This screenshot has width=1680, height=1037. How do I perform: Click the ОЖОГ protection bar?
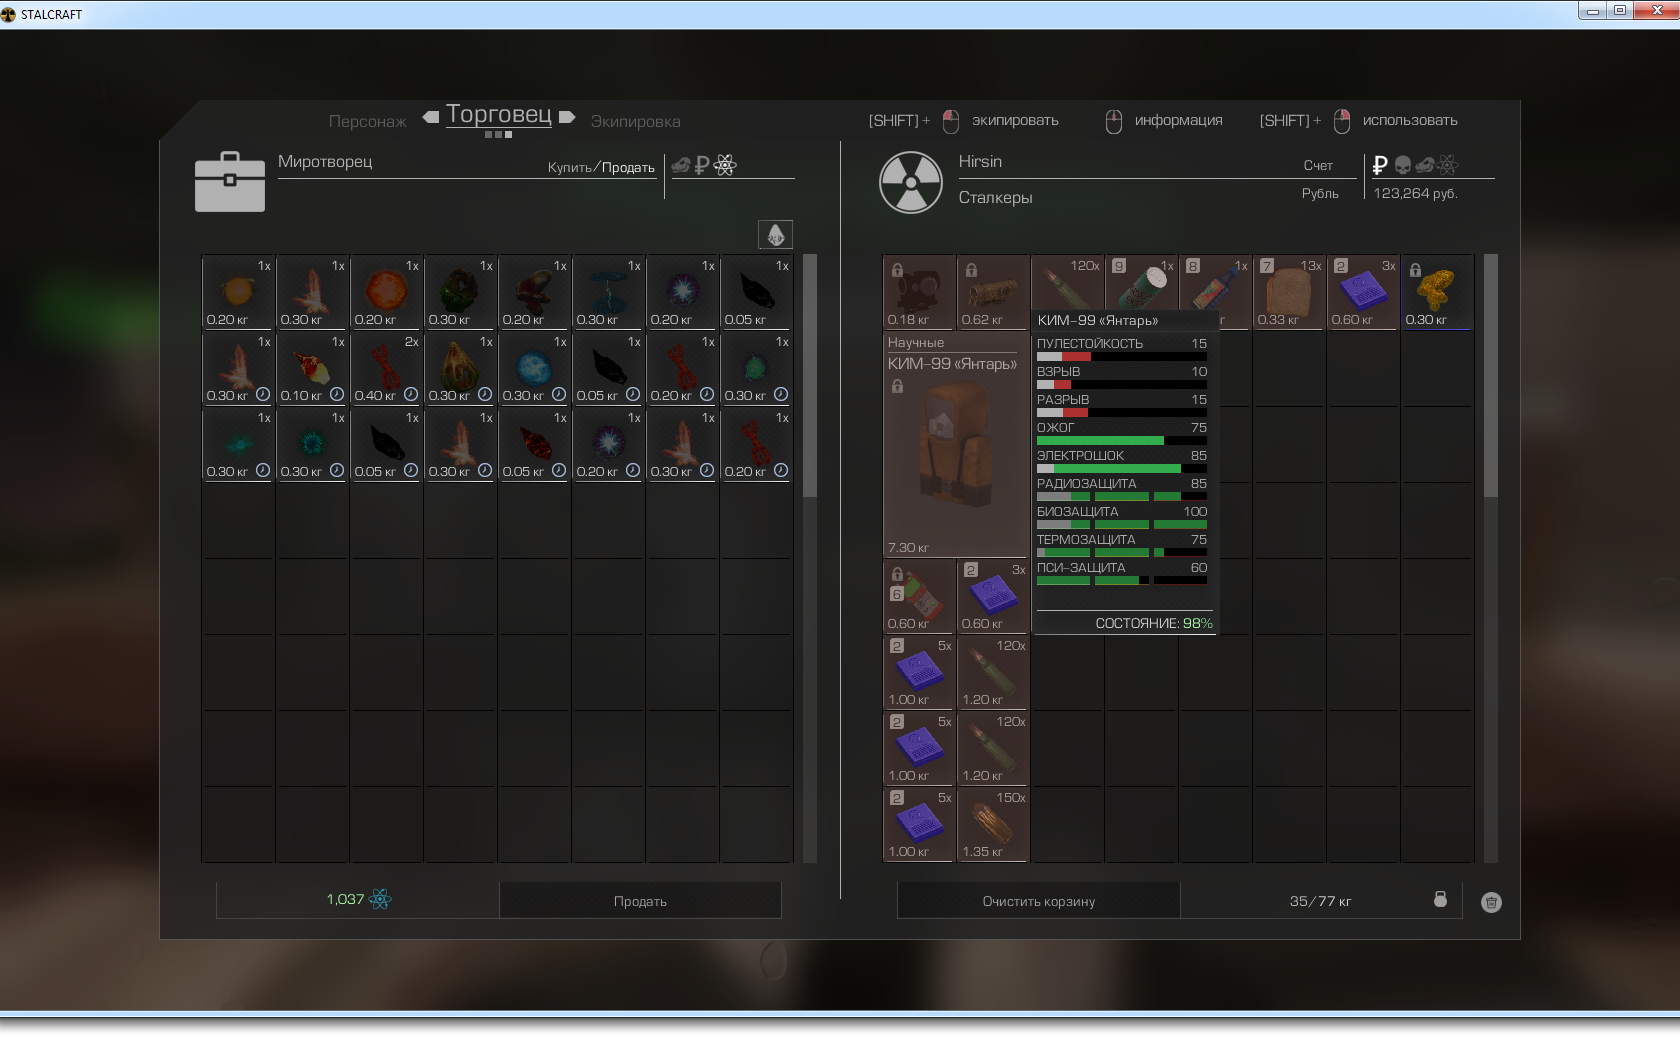point(1121,440)
